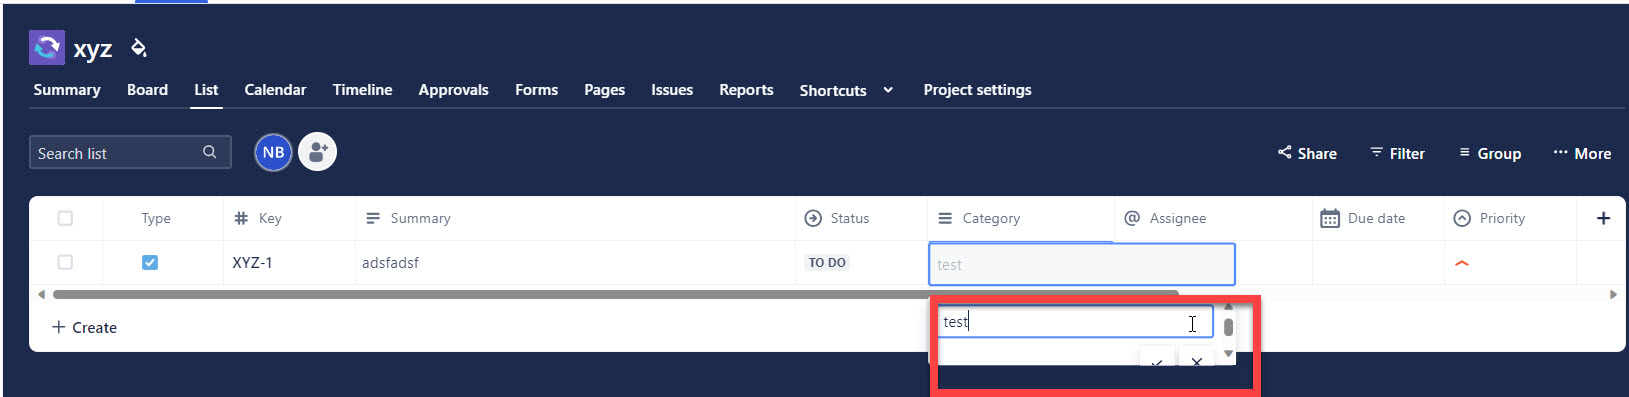Open the NB user avatar filter
This screenshot has height=397, width=1629.
273,152
